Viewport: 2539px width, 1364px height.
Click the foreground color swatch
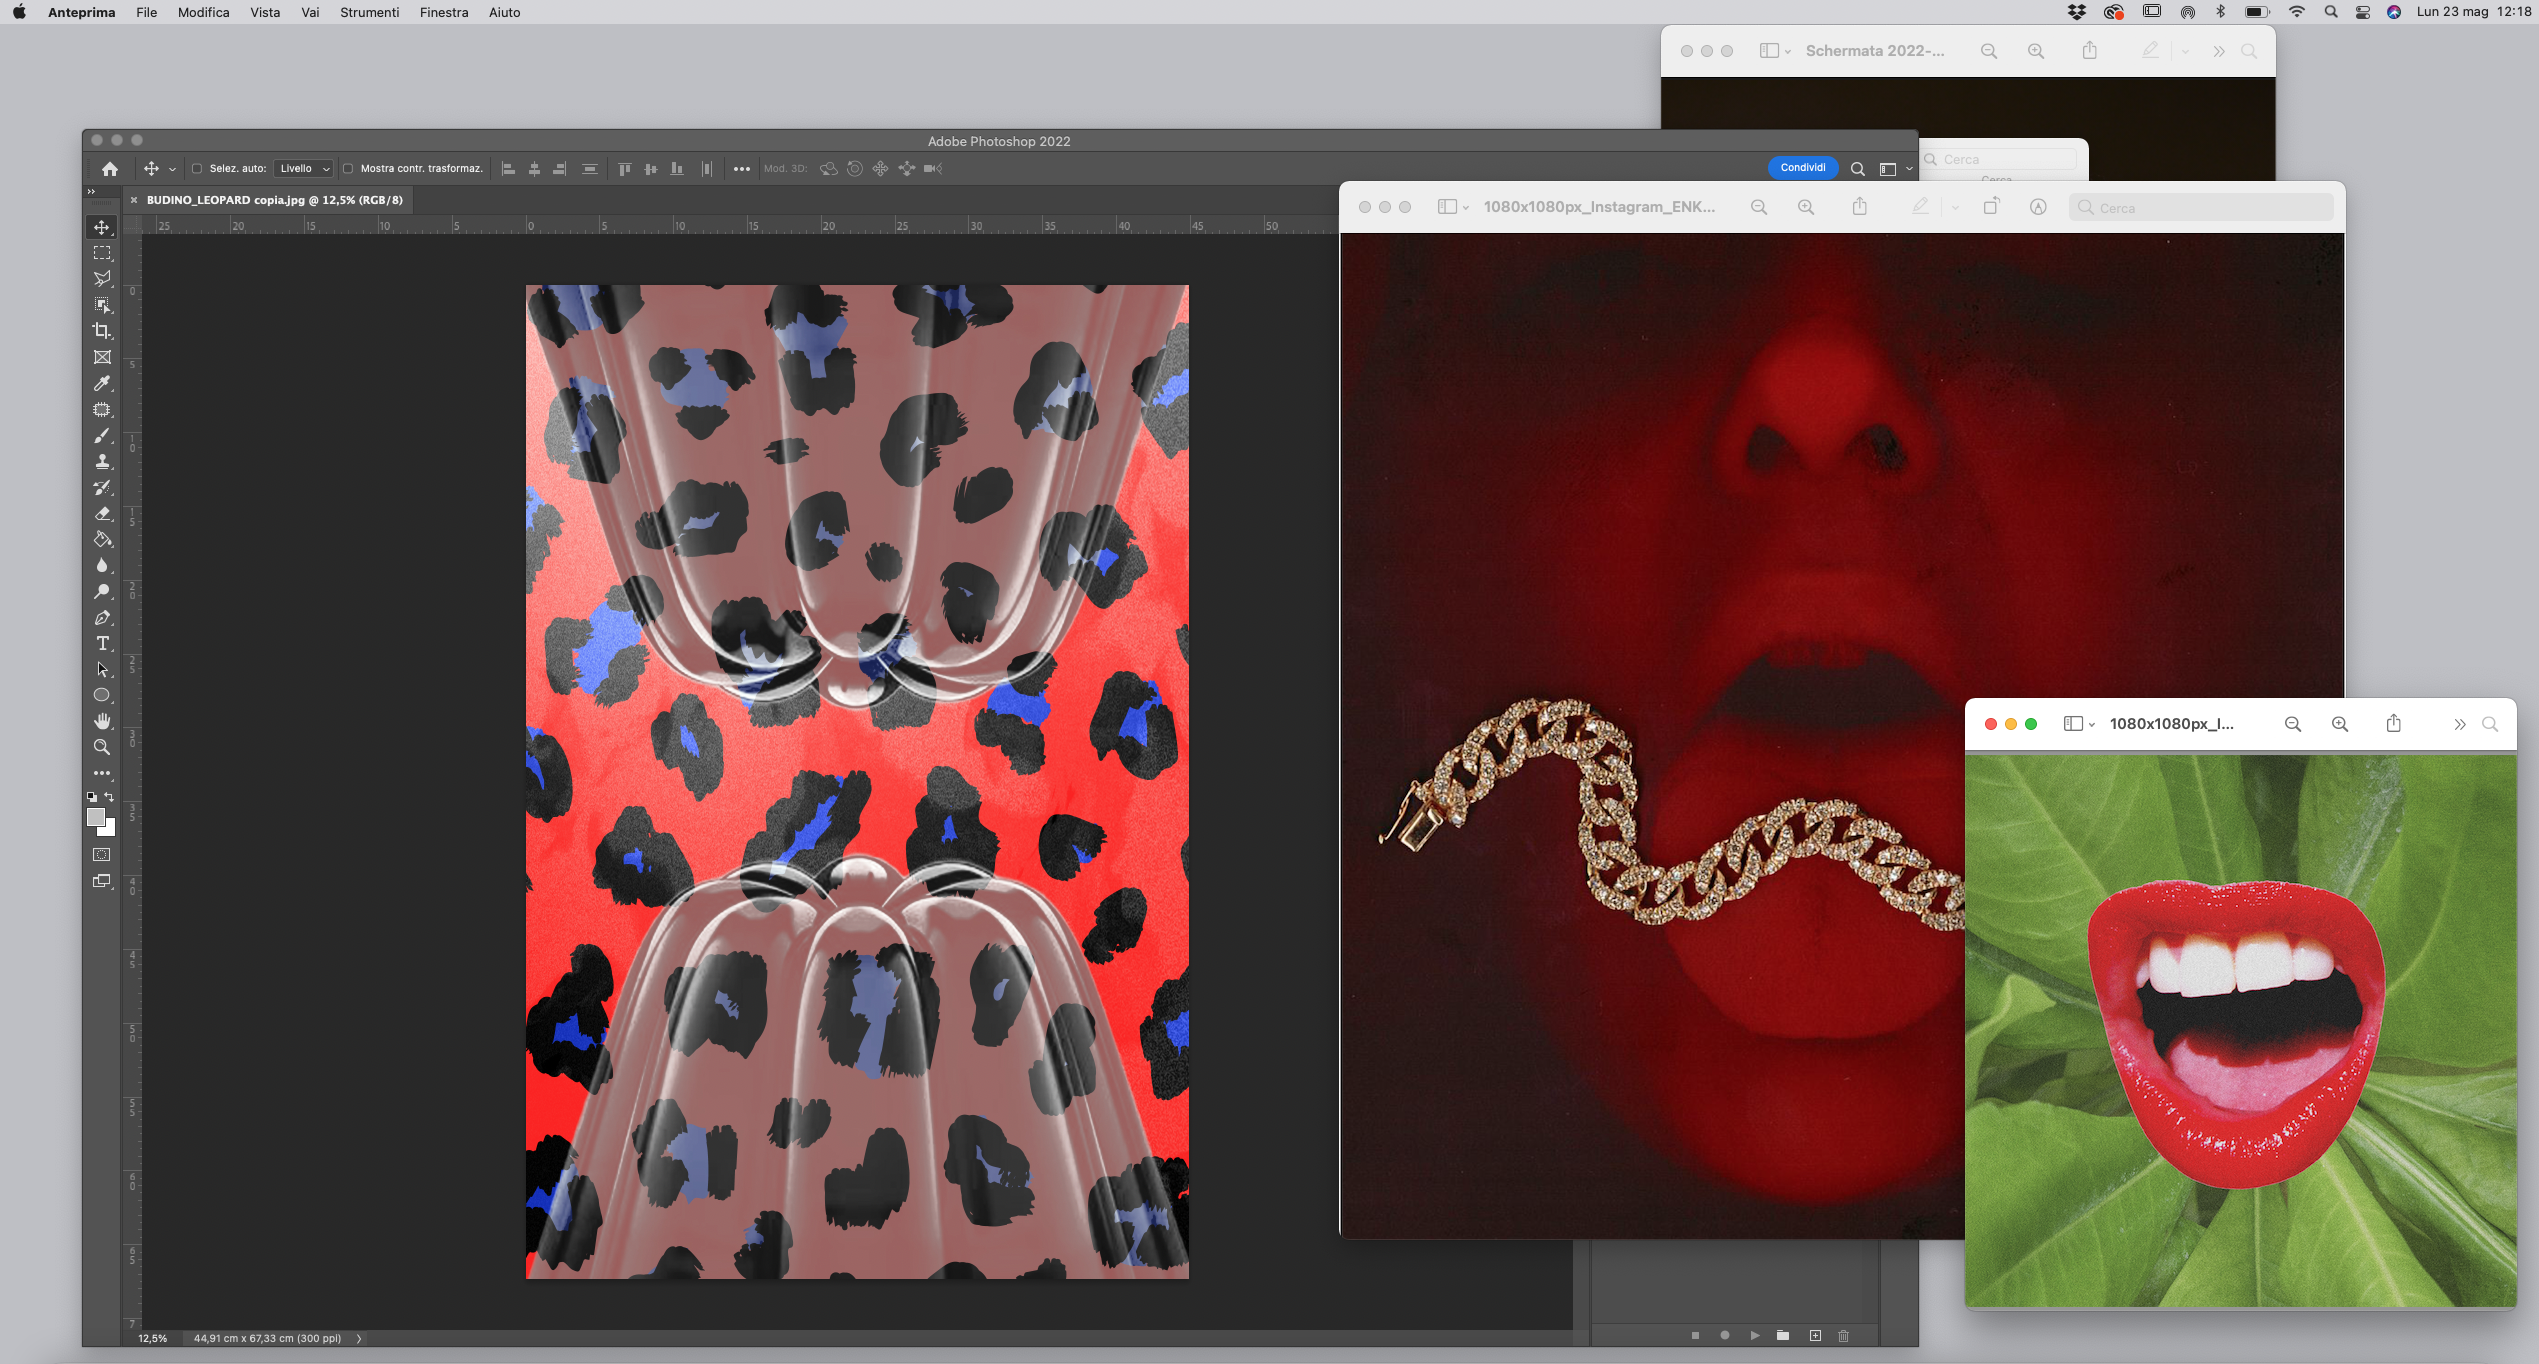click(96, 817)
